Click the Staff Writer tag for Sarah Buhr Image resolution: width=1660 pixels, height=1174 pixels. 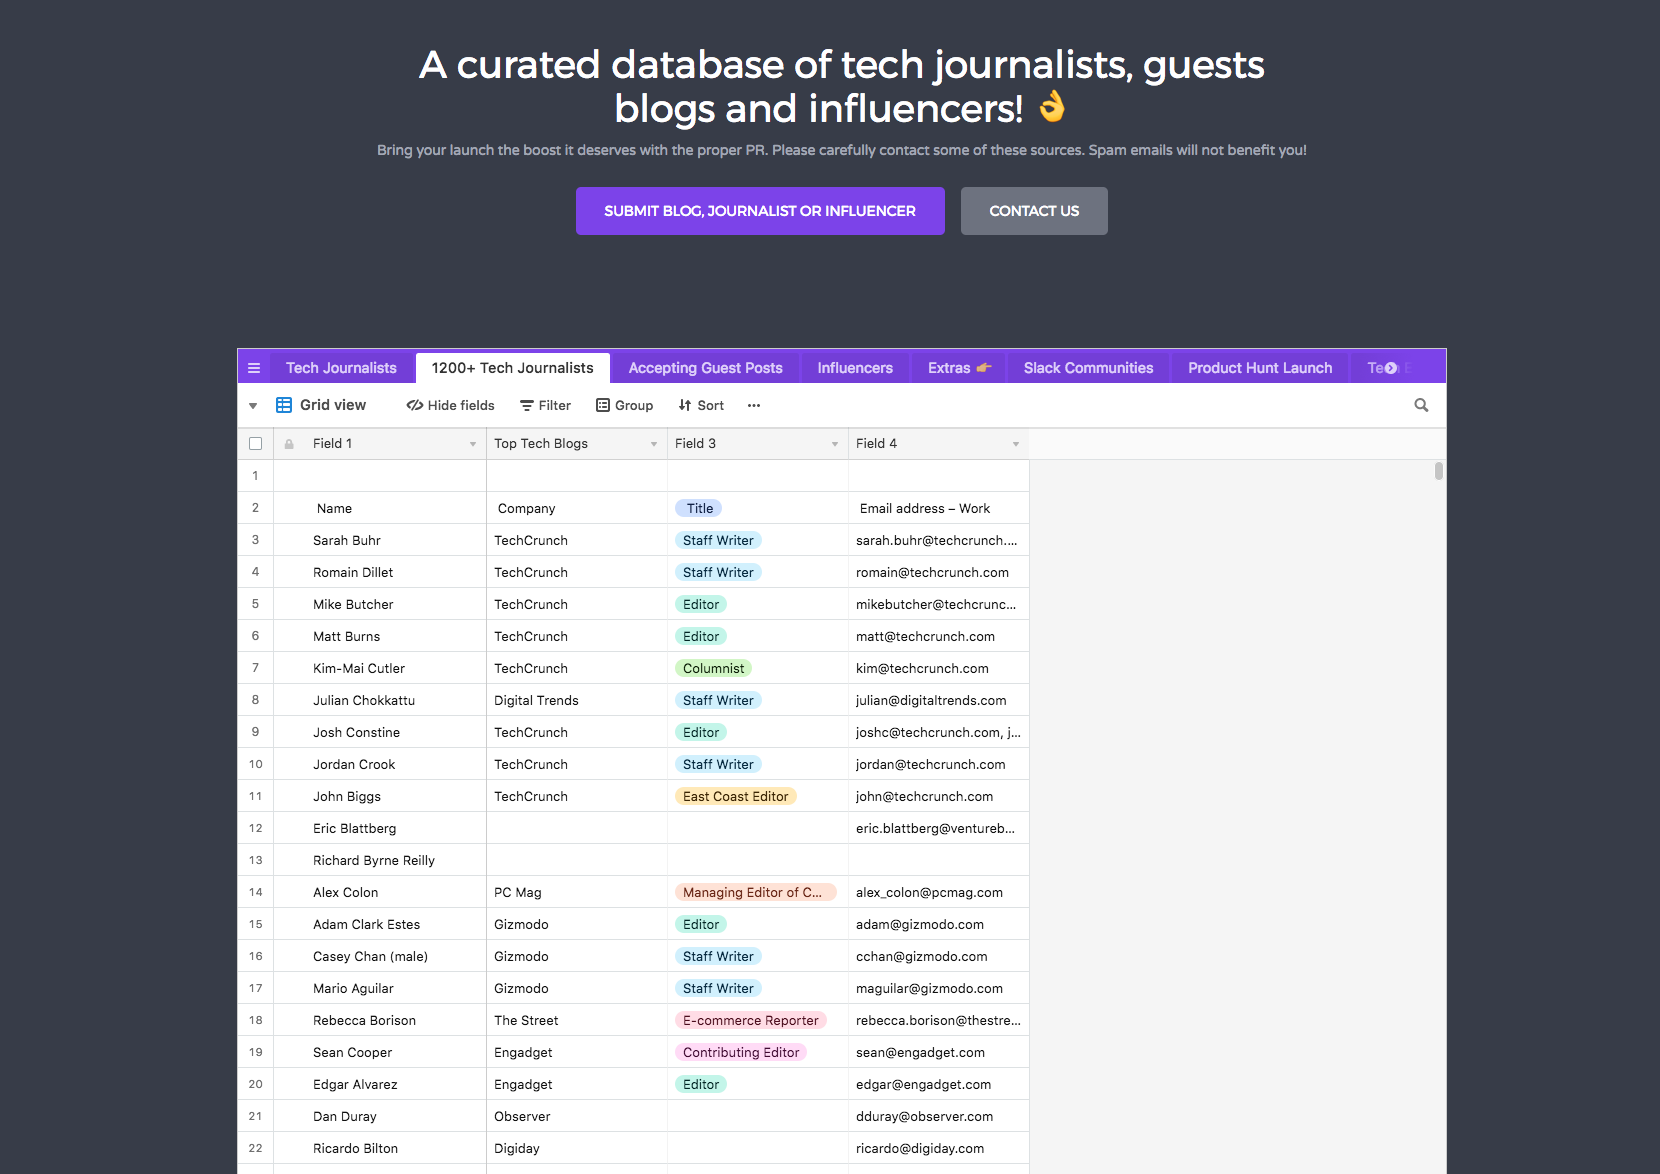tap(718, 540)
